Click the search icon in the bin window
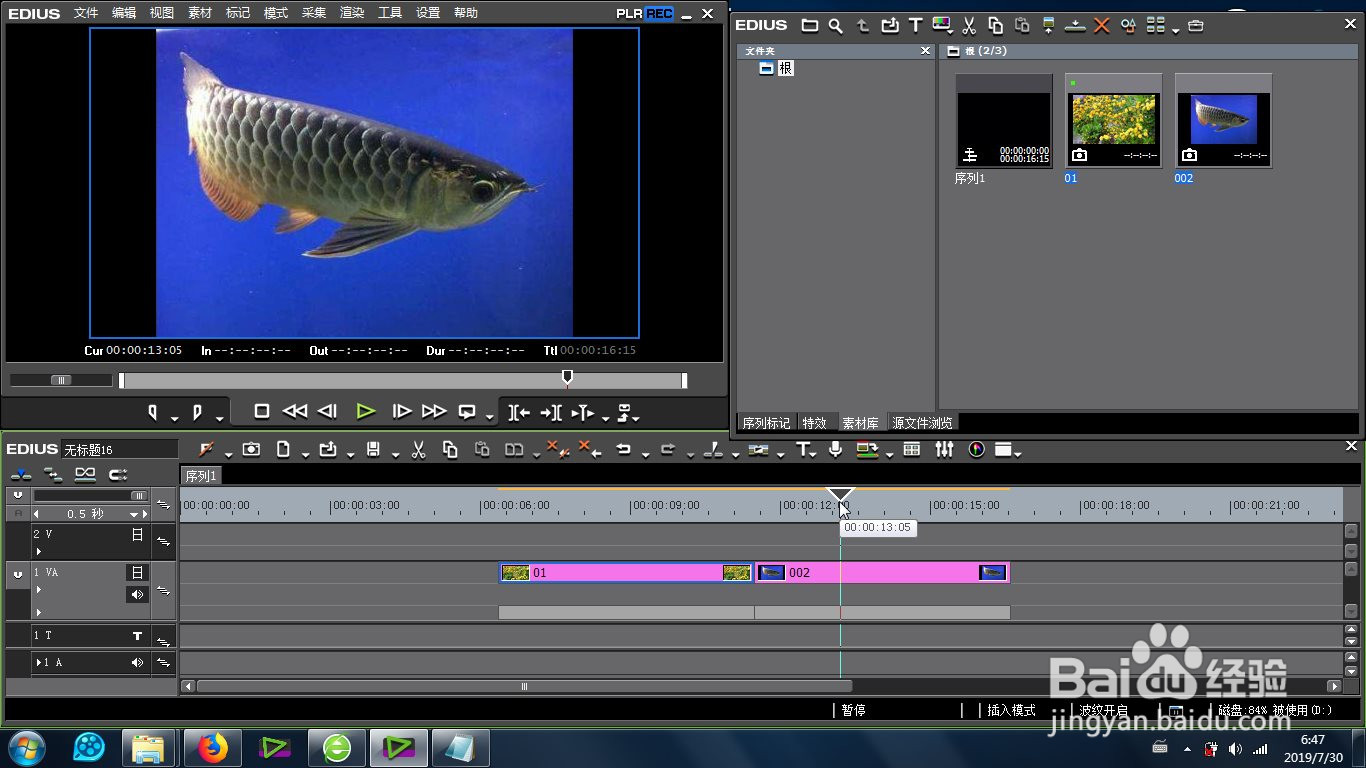The height and width of the screenshot is (768, 1366). [x=835, y=26]
